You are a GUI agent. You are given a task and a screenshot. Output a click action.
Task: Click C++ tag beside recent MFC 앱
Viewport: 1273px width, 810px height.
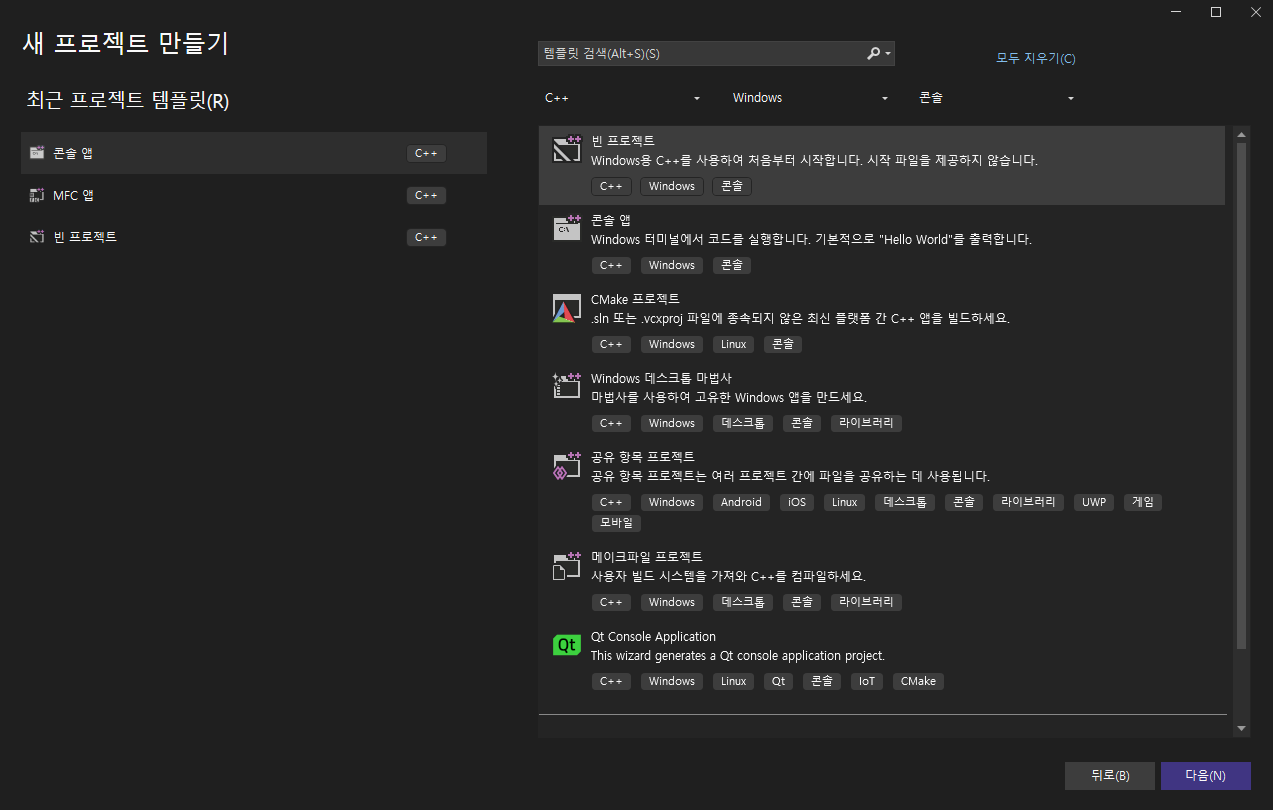426,195
